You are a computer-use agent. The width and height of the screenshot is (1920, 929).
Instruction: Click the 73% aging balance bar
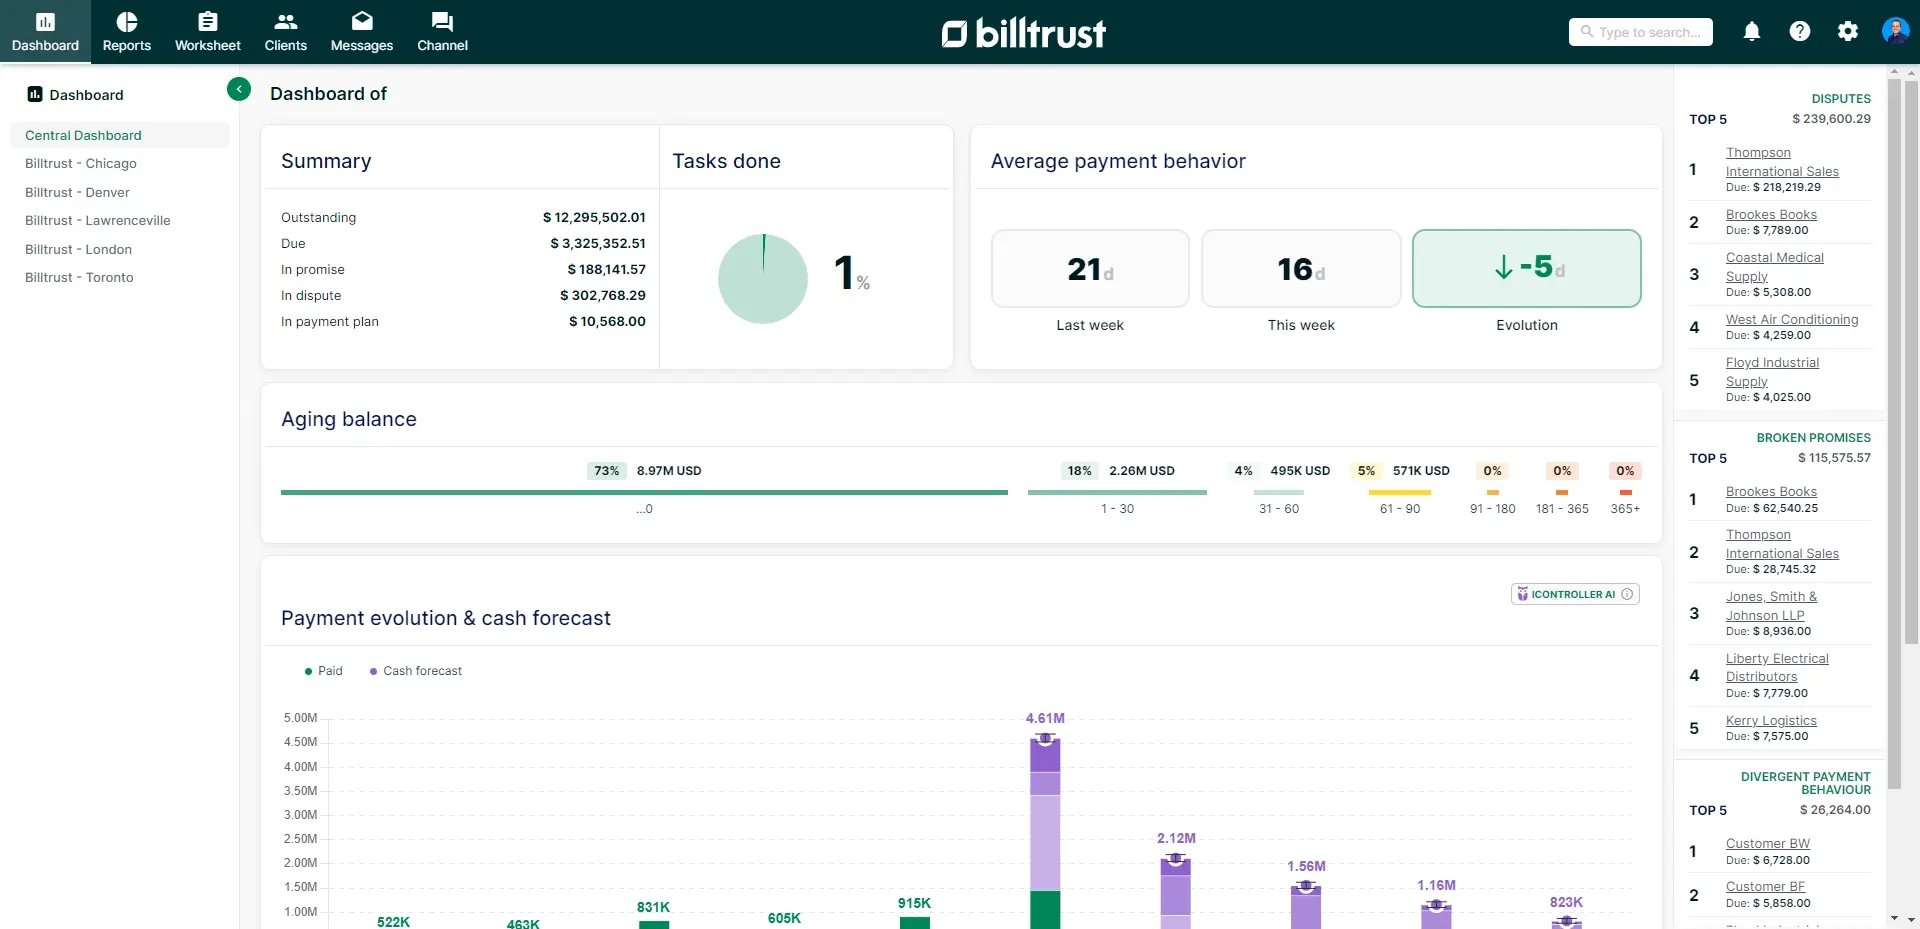644,492
